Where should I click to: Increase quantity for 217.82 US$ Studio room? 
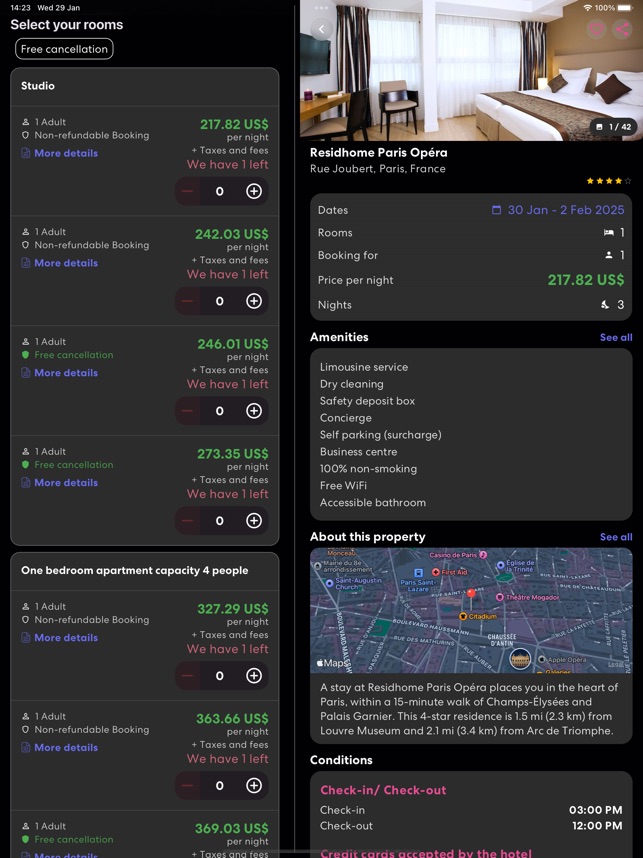(x=254, y=191)
